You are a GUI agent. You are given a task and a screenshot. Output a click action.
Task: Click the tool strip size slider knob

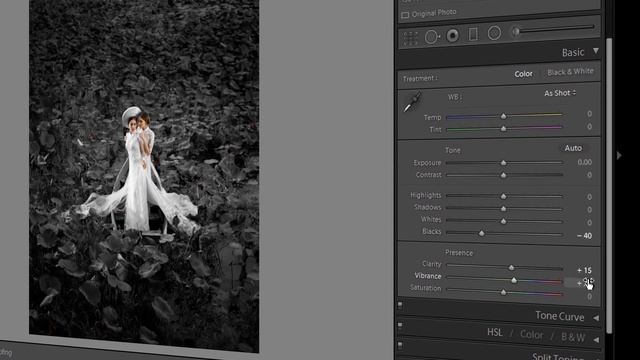516,31
